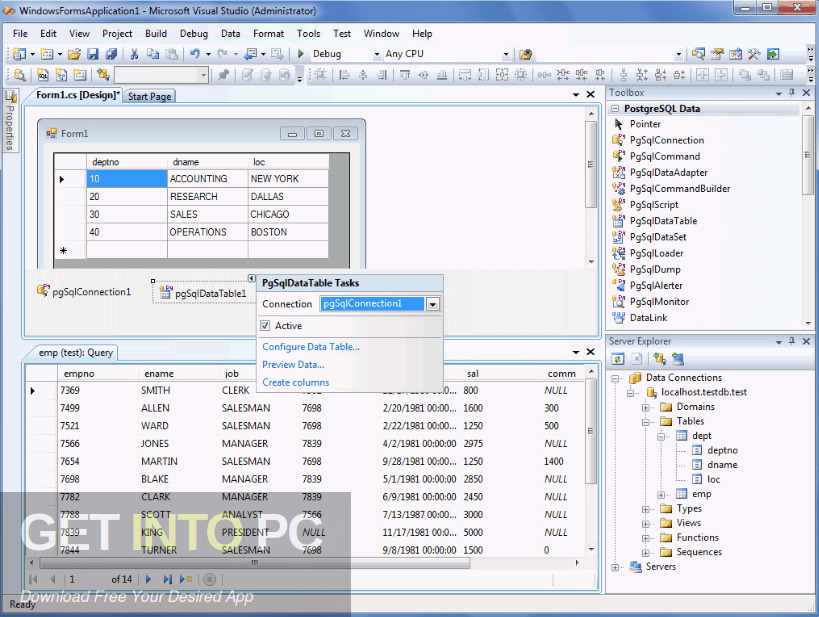Pin the Toolbox panel

(792, 92)
